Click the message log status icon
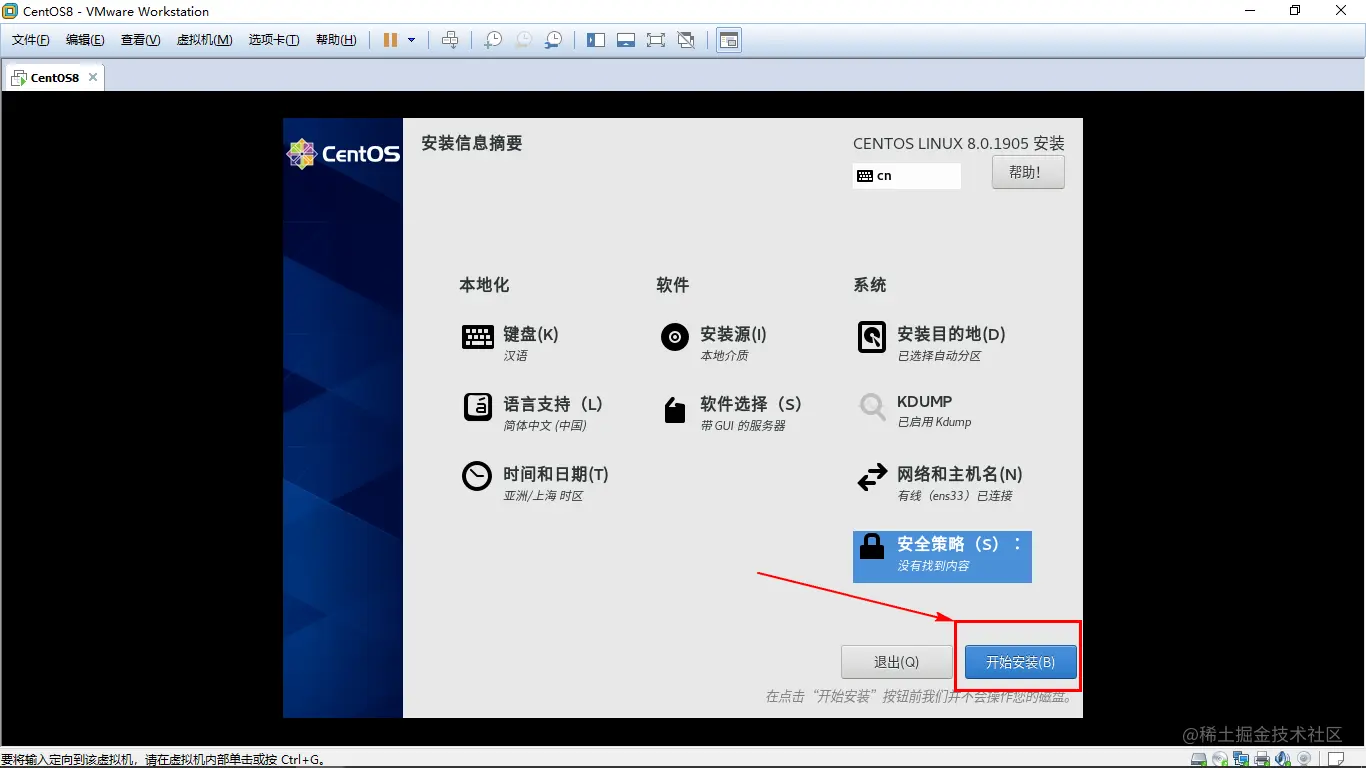1366x768 pixels. 1336,759
